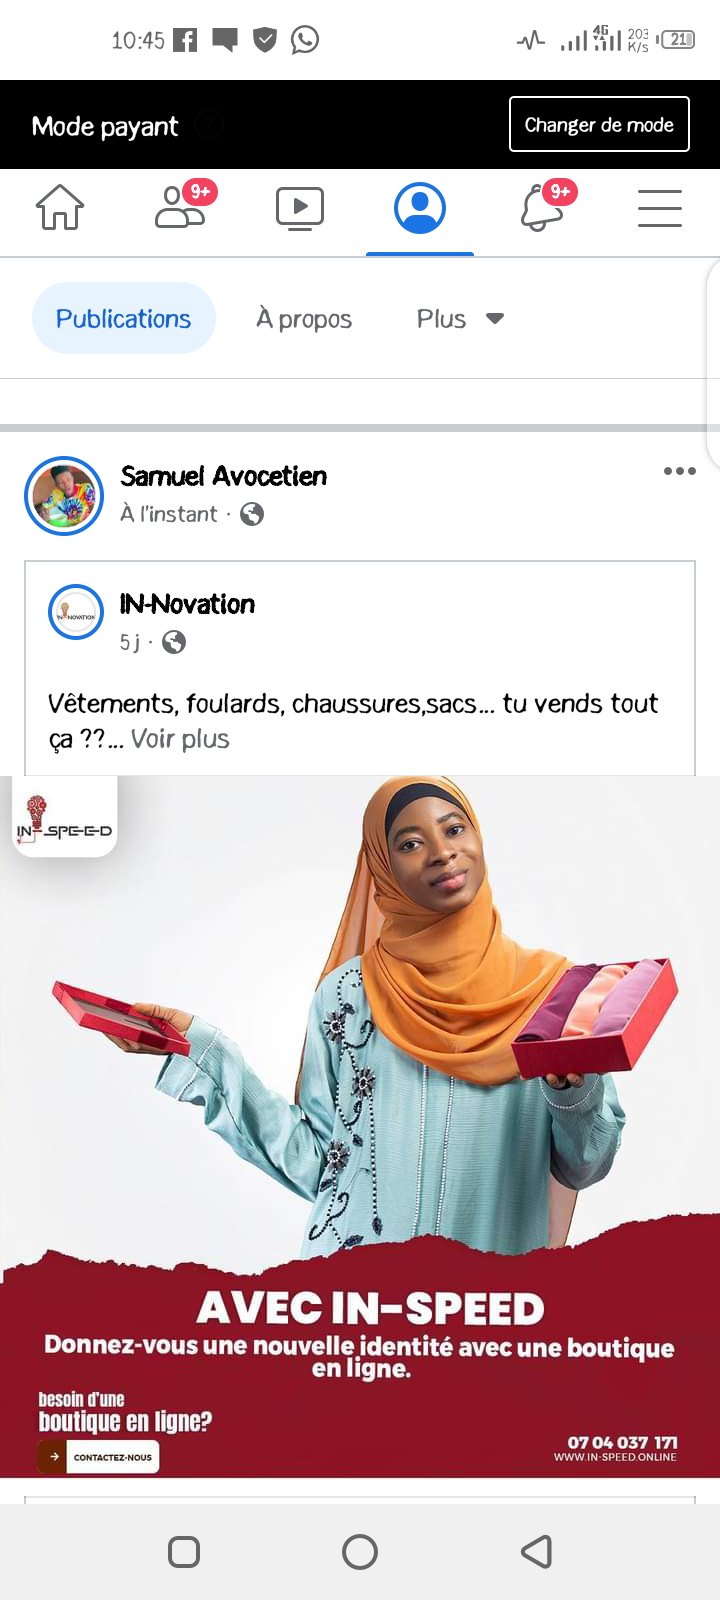This screenshot has height=1600, width=720.
Task: Open the Home feed icon
Action: coord(60,208)
